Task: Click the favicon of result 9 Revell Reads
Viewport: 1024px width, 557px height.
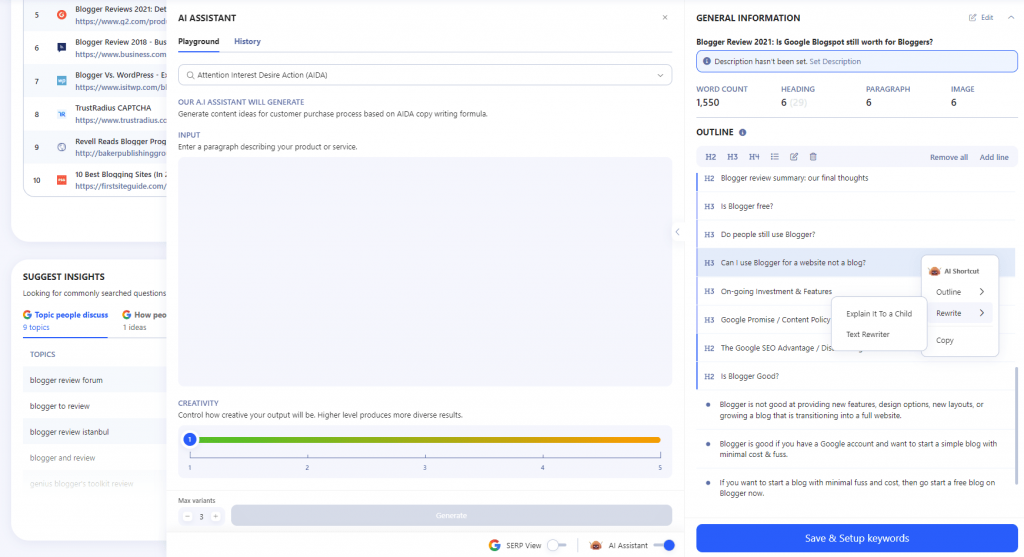Action: tap(61, 147)
